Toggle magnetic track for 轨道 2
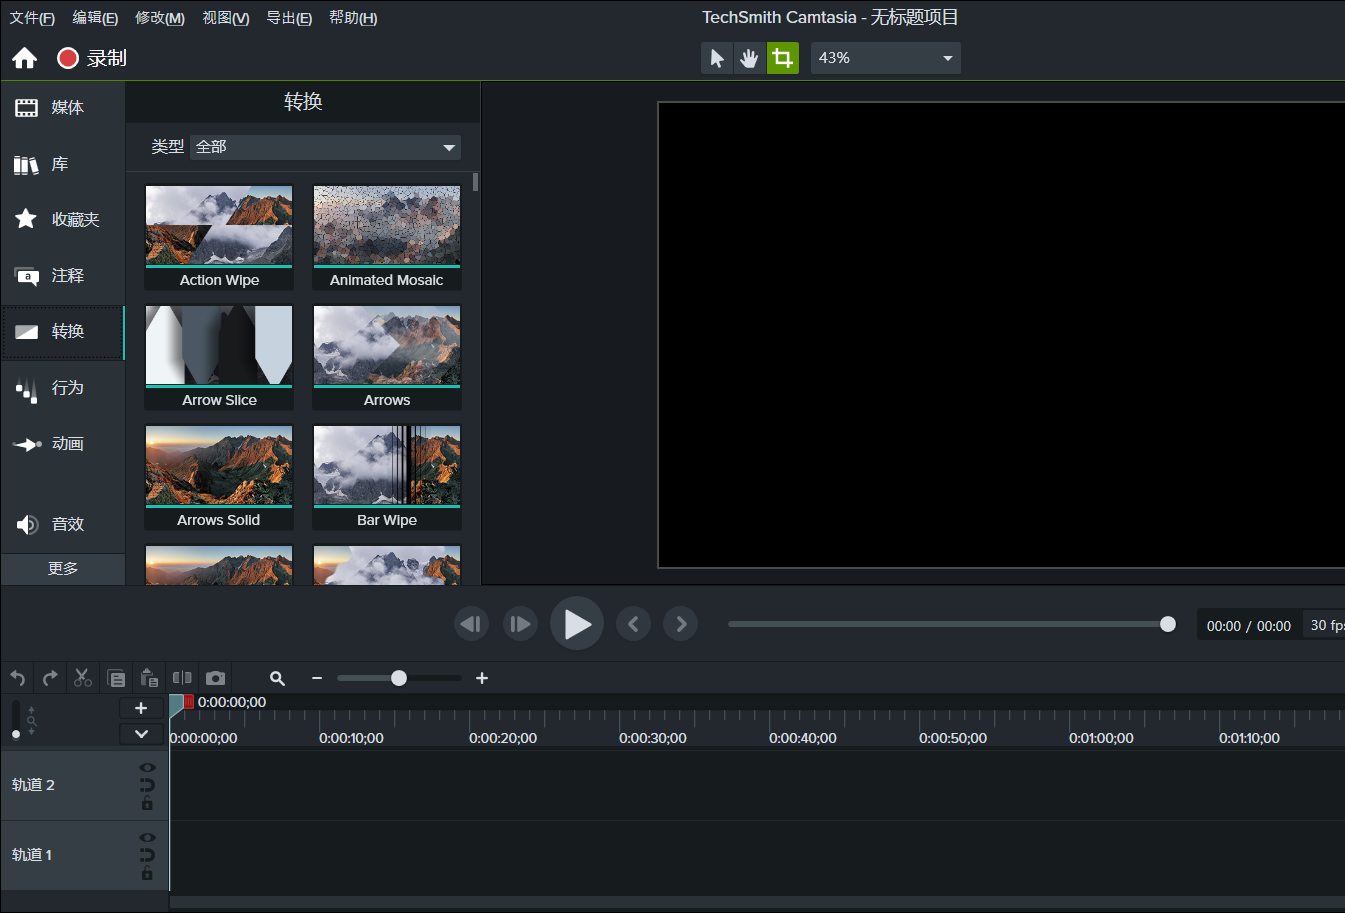The width and height of the screenshot is (1345, 913). coord(147,785)
